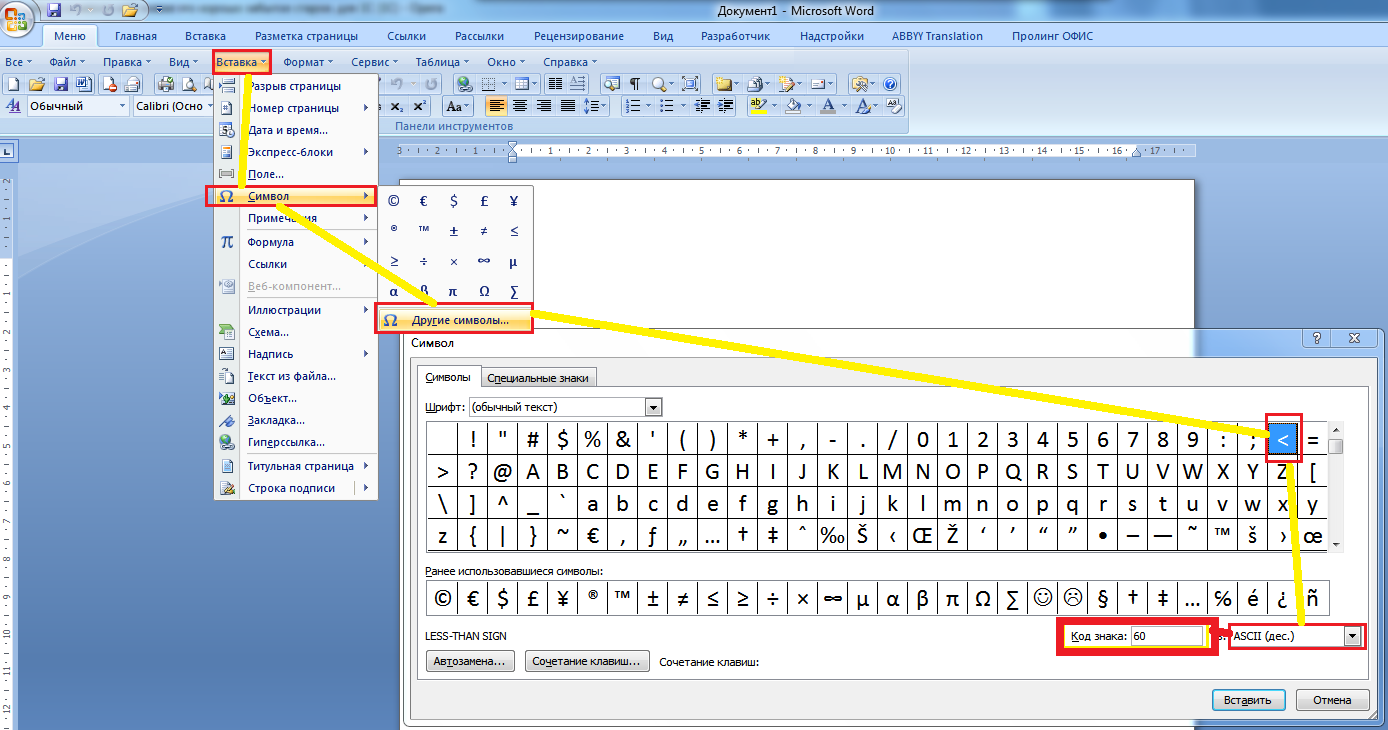Click the Insert hyperlink globe icon
The height and width of the screenshot is (730, 1388).
[x=464, y=84]
